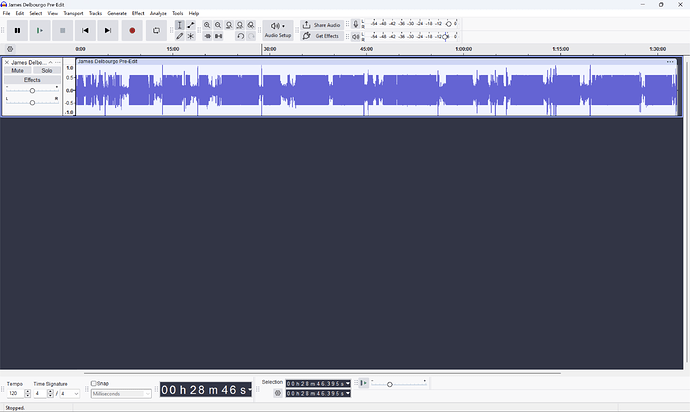Image resolution: width=690 pixels, height=412 pixels.
Task: Solo the James Delbourgo track
Action: tap(46, 70)
